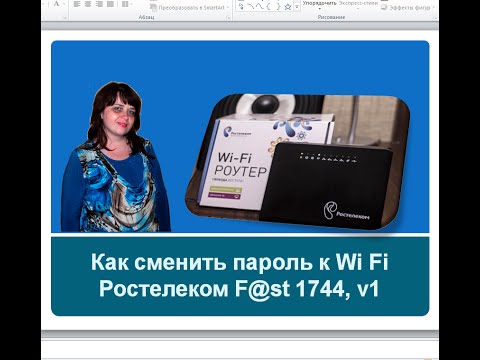This screenshot has height=360, width=480.
Task: Click the slide title text box
Action: point(240,276)
